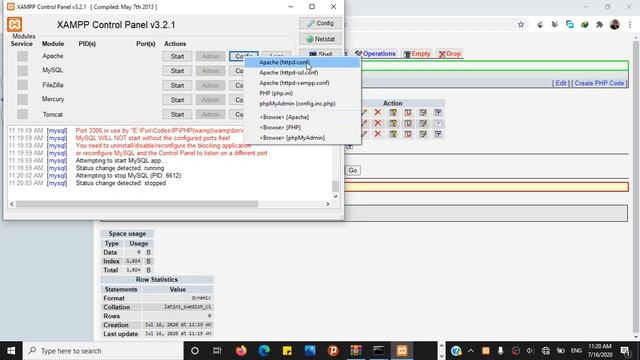Screen dimensions: 640x360
Task: Select <Browse> [PHP] menu entry
Action: [x=302, y=127]
